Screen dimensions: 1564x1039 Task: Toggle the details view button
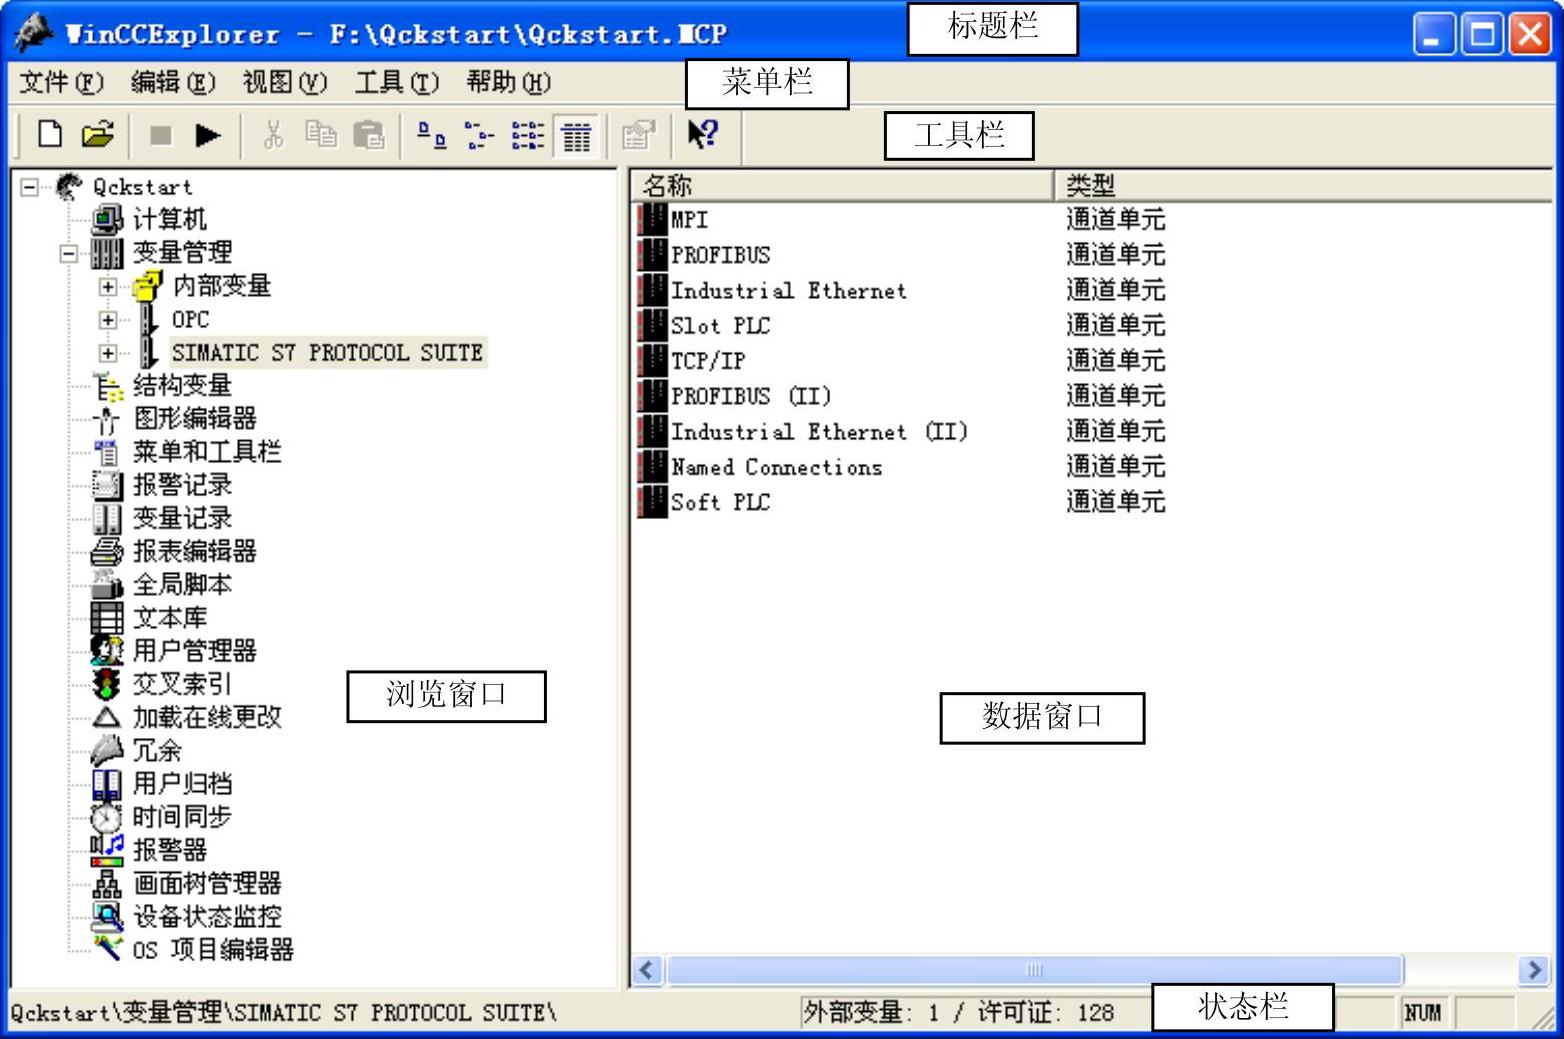576,135
